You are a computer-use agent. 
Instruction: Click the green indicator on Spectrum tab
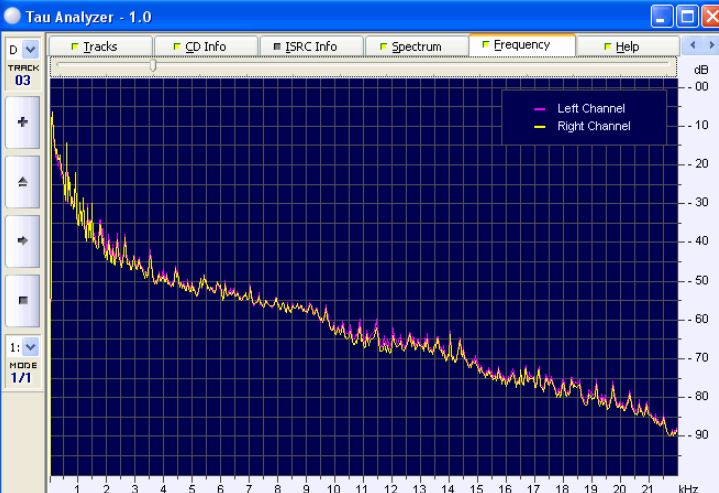point(383,46)
